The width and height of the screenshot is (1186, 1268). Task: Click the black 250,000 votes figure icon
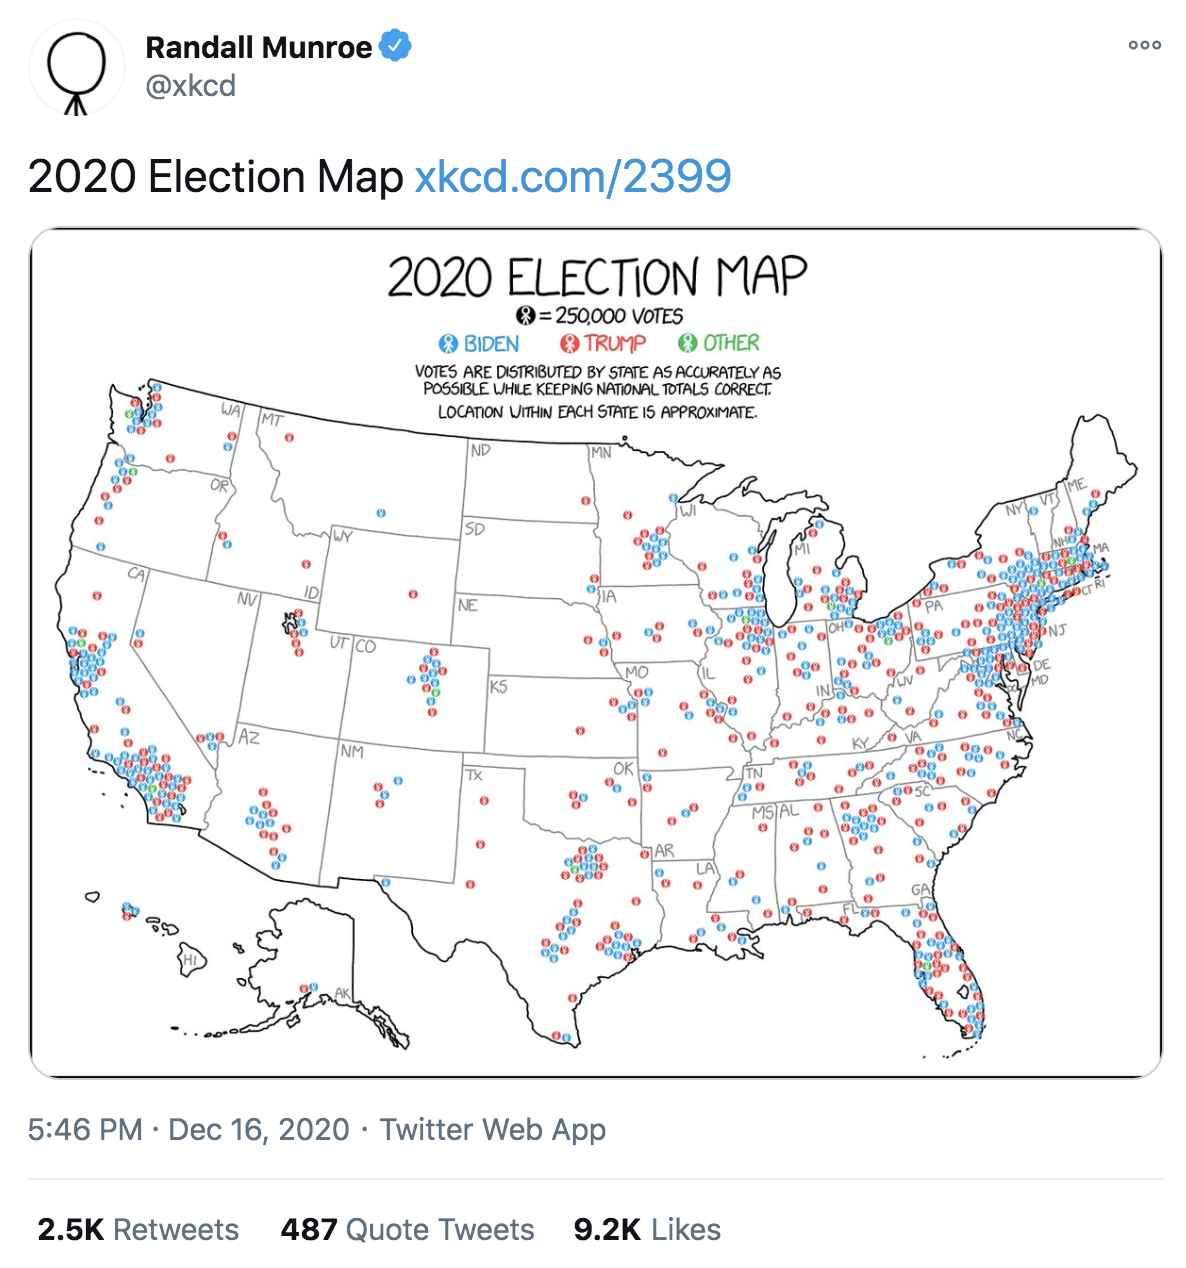525,316
